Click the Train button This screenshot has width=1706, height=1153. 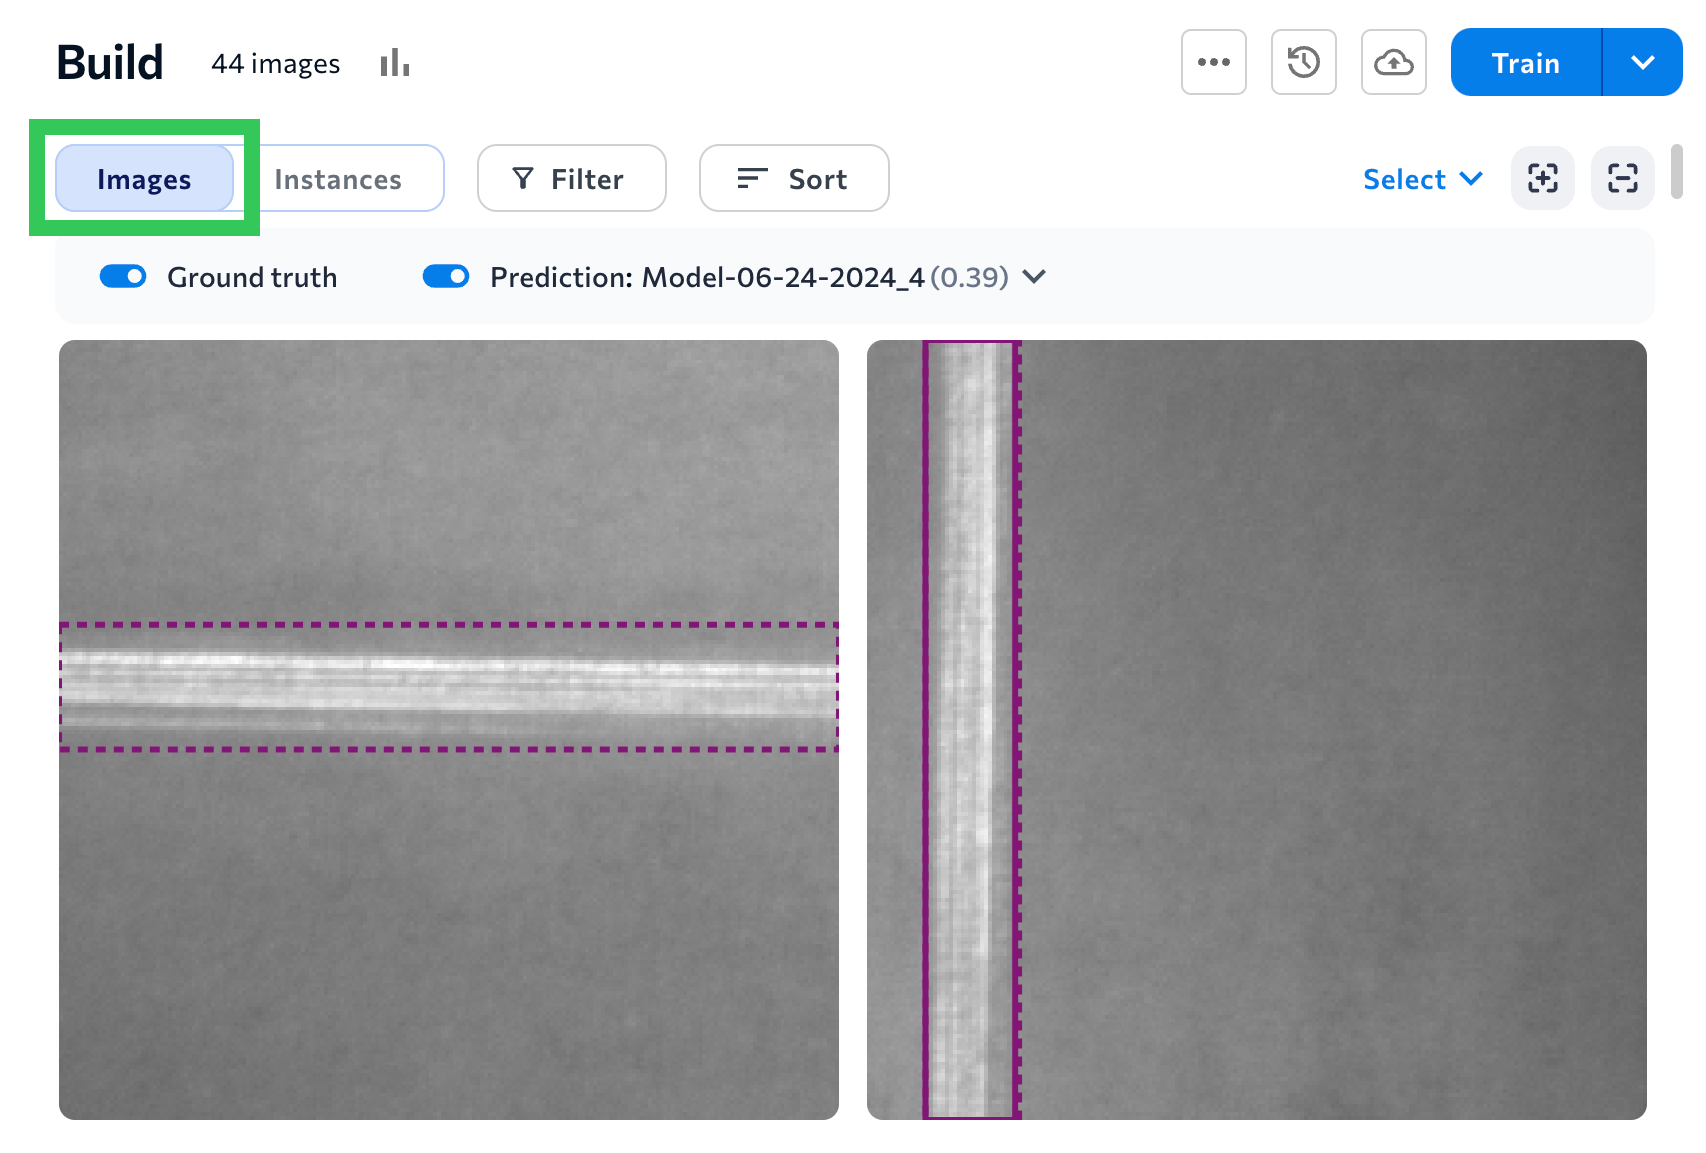(x=1524, y=62)
